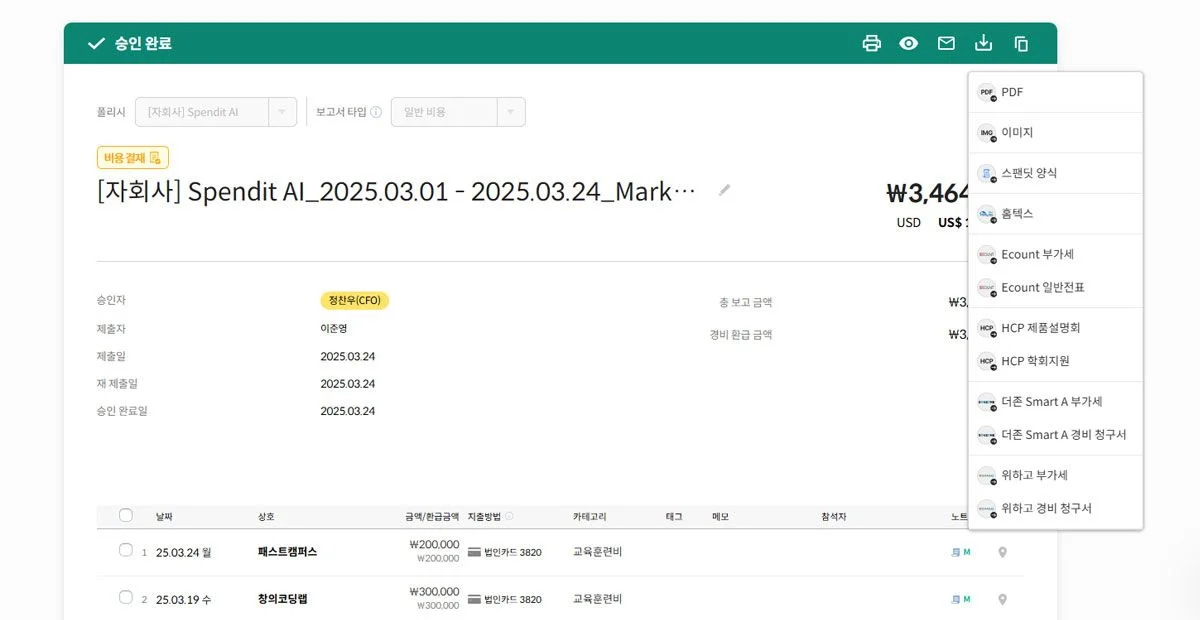Email the report via envelope icon

click(x=946, y=43)
